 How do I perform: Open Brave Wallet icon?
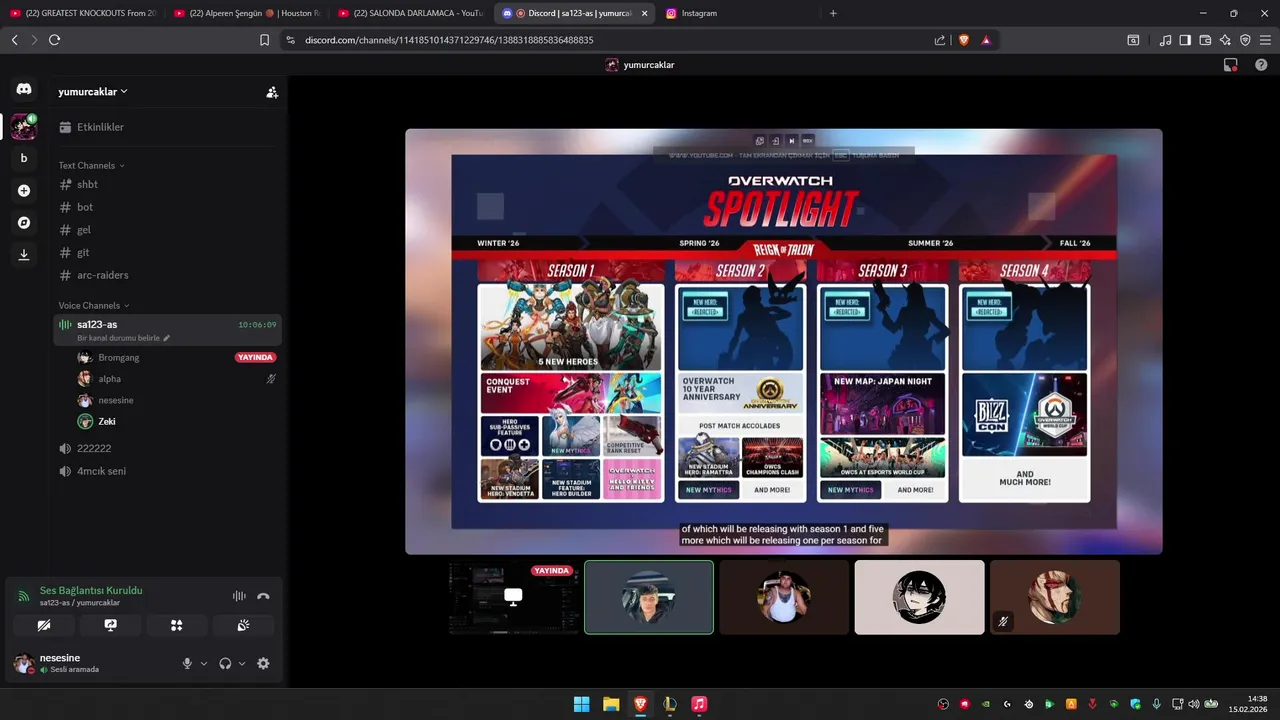point(1205,40)
